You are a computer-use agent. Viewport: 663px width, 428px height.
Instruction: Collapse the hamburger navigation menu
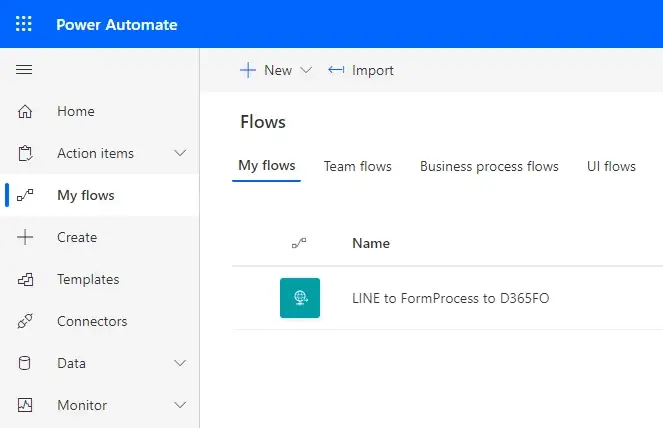pyautogui.click(x=24, y=69)
